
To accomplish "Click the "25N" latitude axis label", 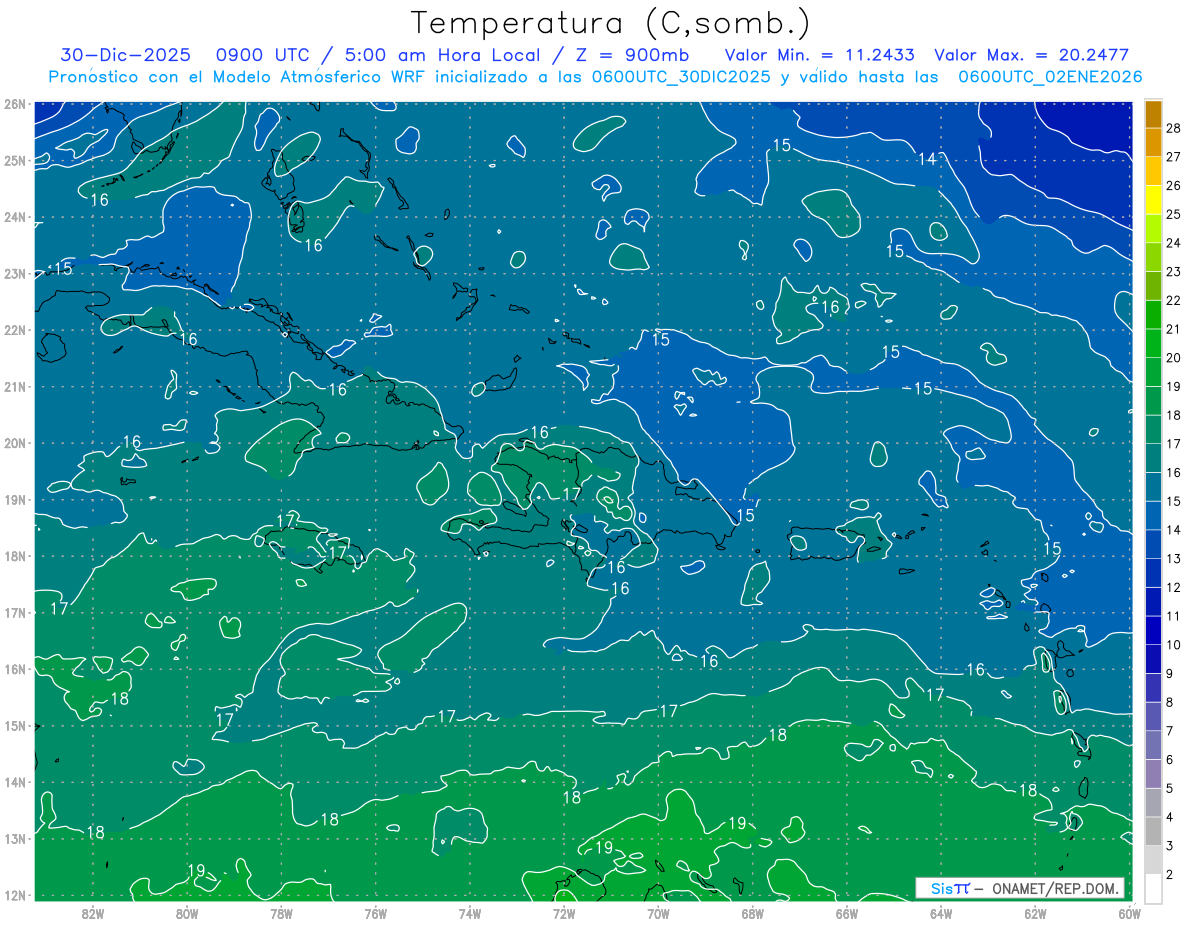I will click(x=15, y=160).
